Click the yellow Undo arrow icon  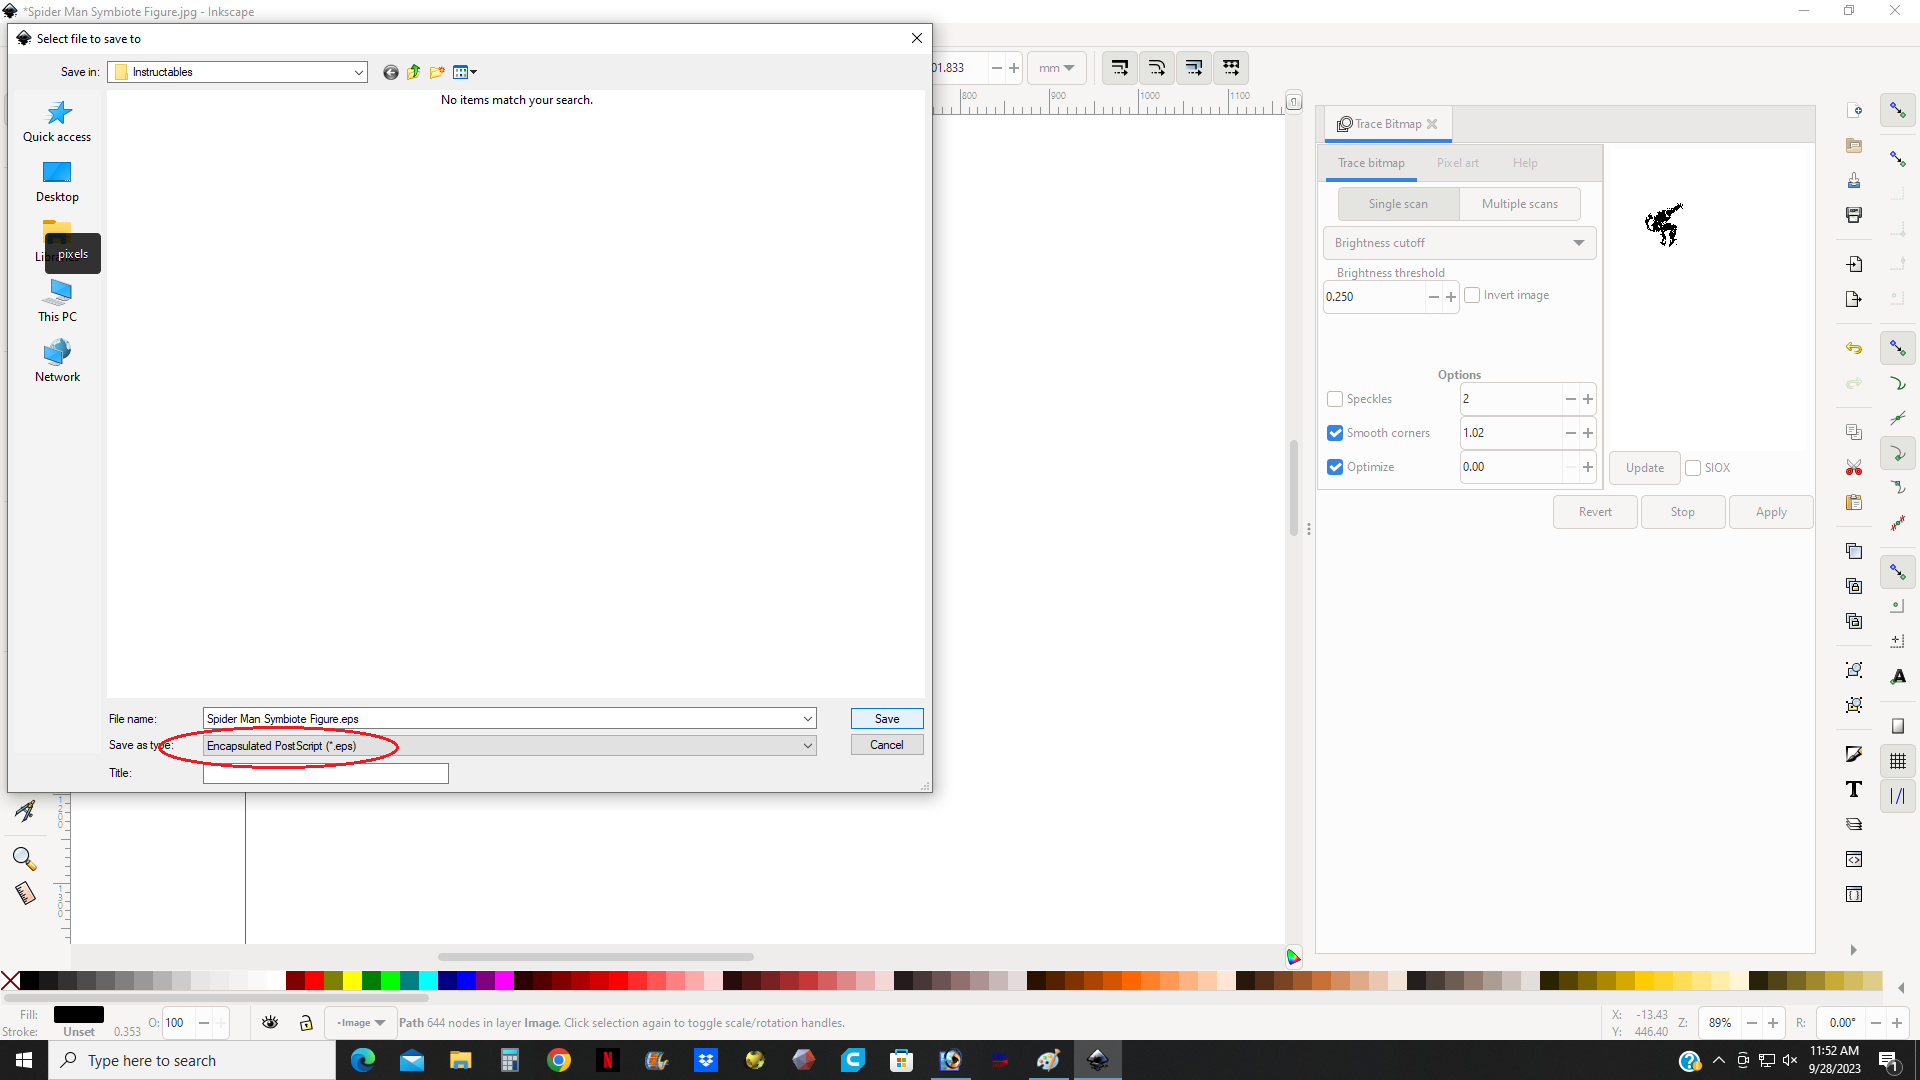click(x=1853, y=349)
